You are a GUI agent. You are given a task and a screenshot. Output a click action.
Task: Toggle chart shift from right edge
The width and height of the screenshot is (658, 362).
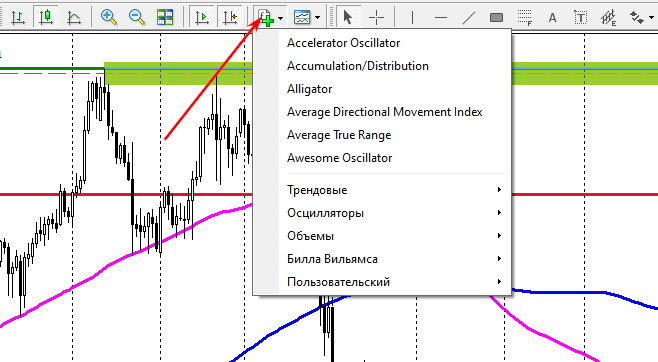point(230,17)
